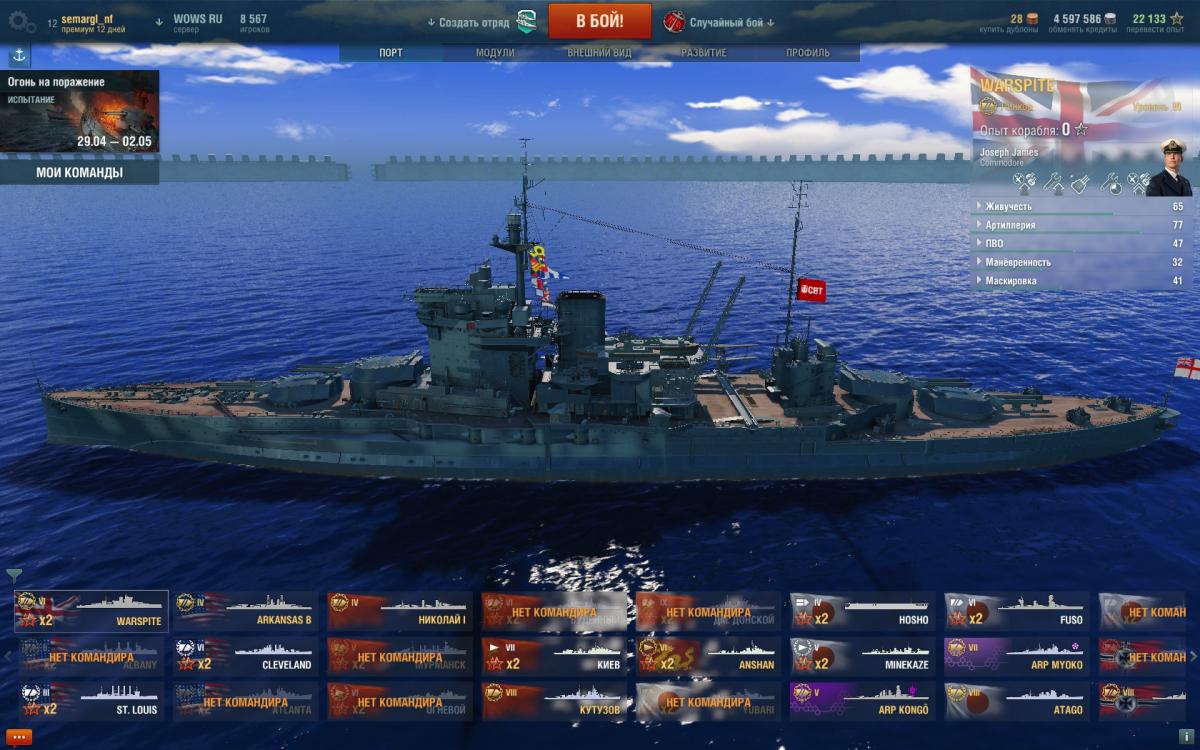Click the doubloons coin icon
This screenshot has width=1200, height=750.
tap(1033, 18)
